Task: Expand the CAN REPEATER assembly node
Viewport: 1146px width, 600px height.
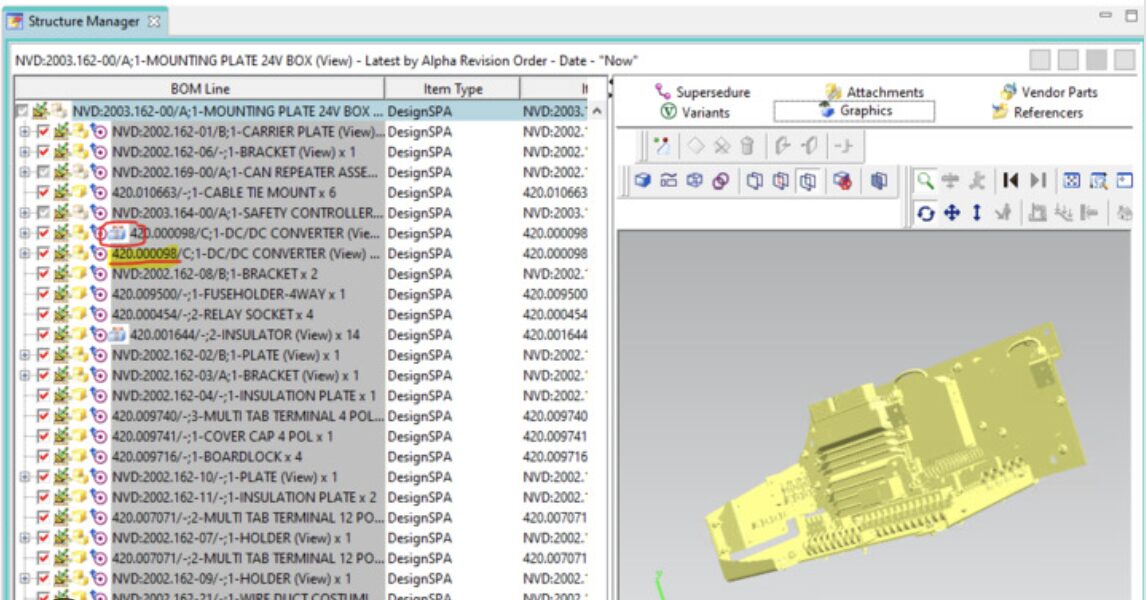Action: coord(24,172)
